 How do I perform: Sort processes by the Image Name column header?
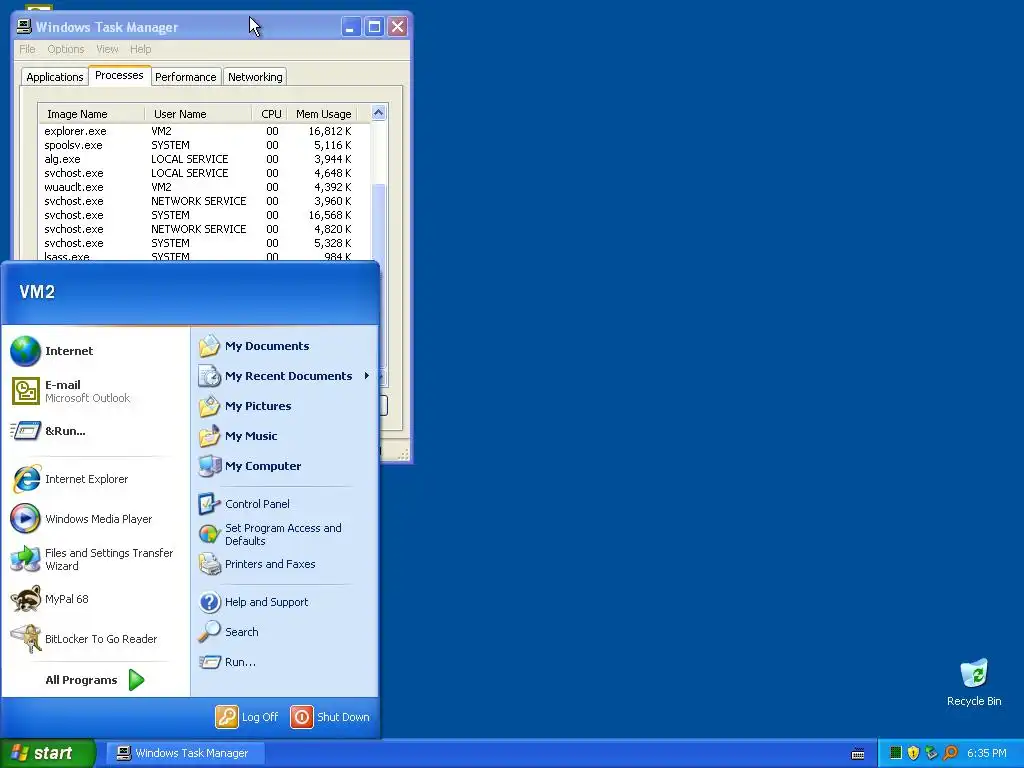click(91, 114)
